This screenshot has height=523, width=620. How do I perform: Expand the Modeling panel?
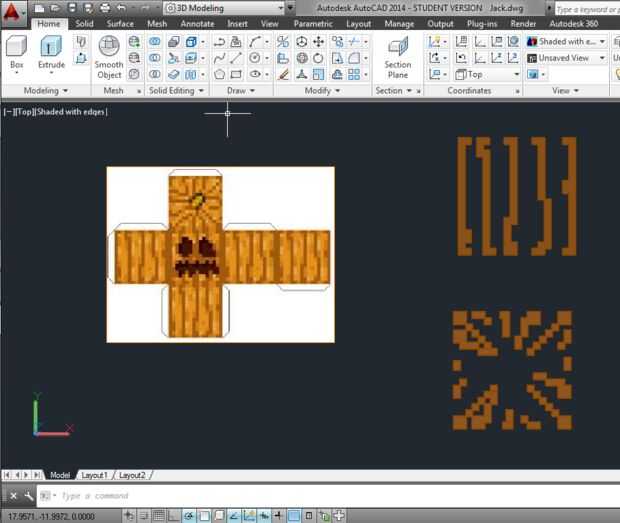click(x=46, y=91)
